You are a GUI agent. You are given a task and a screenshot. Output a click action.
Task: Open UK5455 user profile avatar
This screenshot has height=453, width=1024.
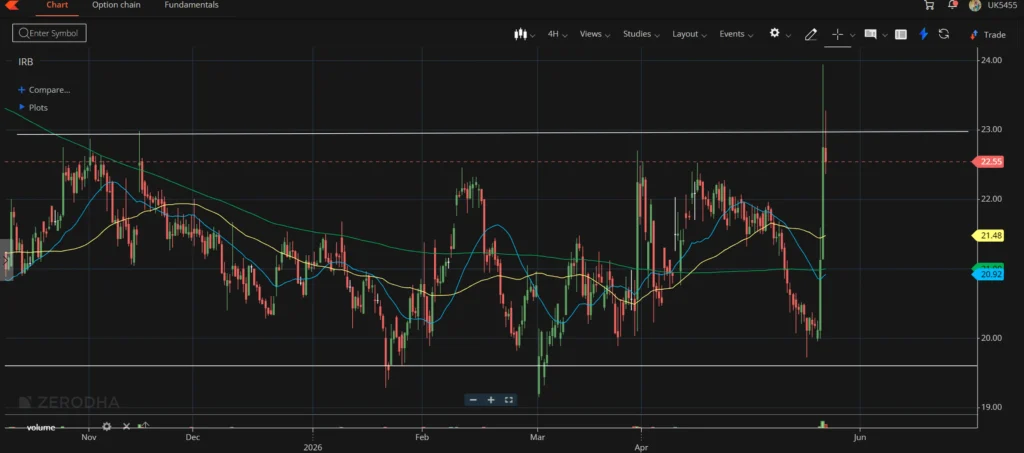975,5
